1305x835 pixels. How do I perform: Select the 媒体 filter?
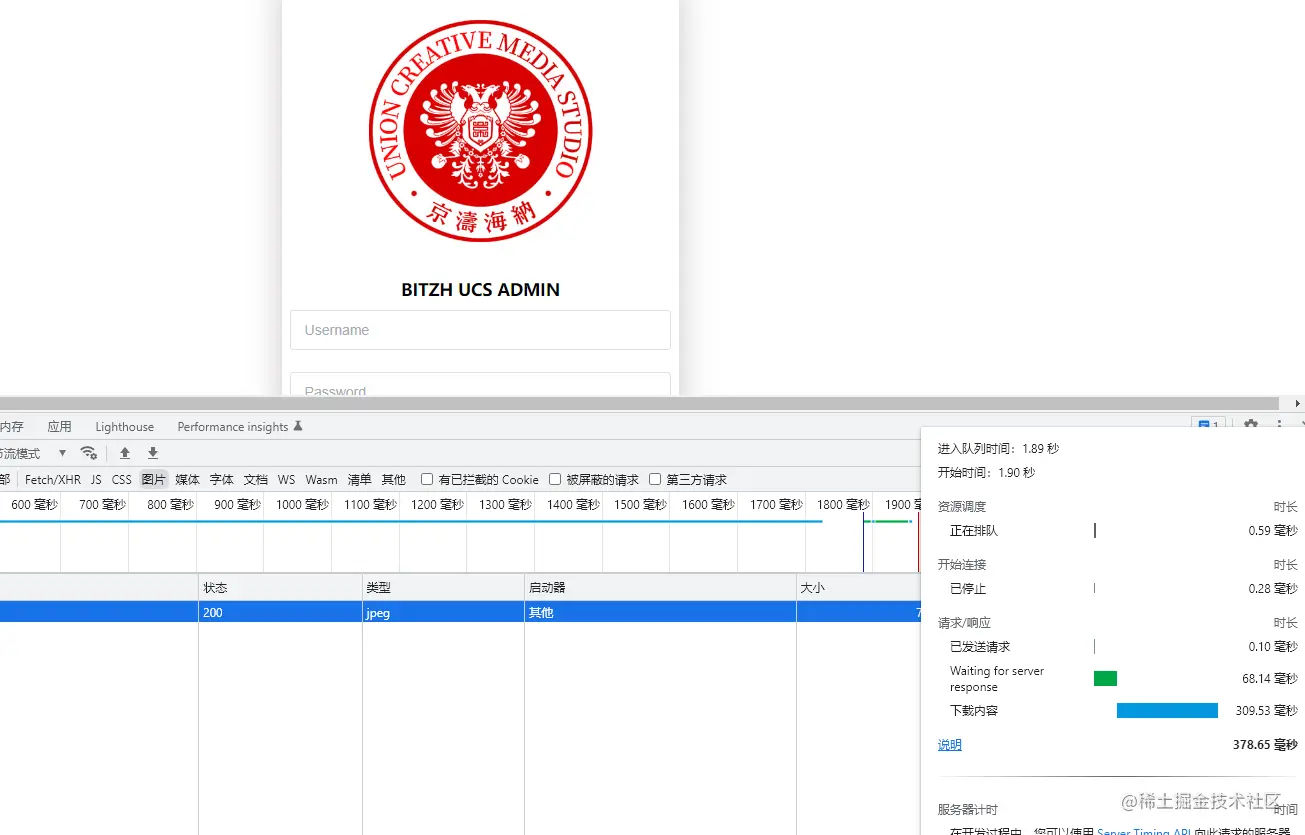(187, 480)
